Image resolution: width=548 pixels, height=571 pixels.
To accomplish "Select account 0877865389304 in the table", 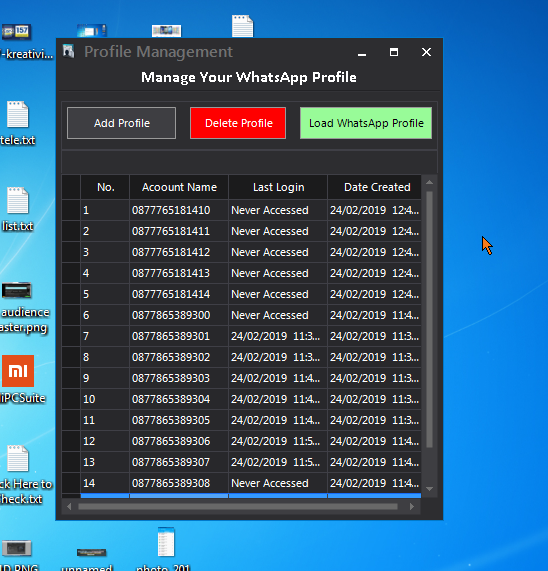I will click(179, 399).
